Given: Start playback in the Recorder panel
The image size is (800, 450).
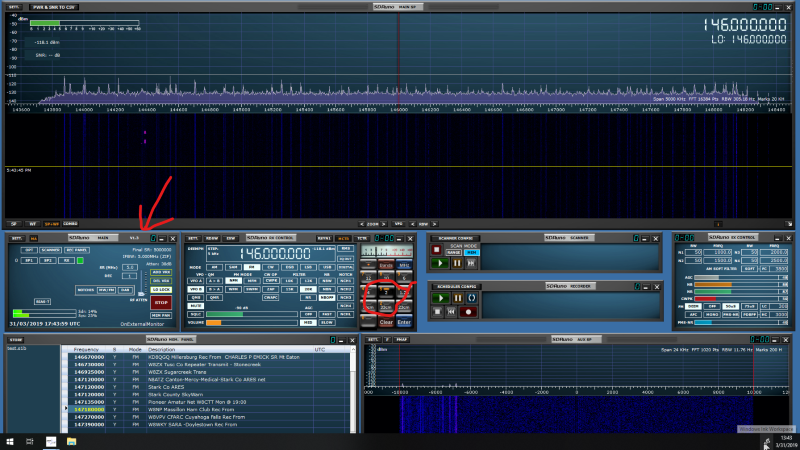Looking at the screenshot, I should coord(440,298).
